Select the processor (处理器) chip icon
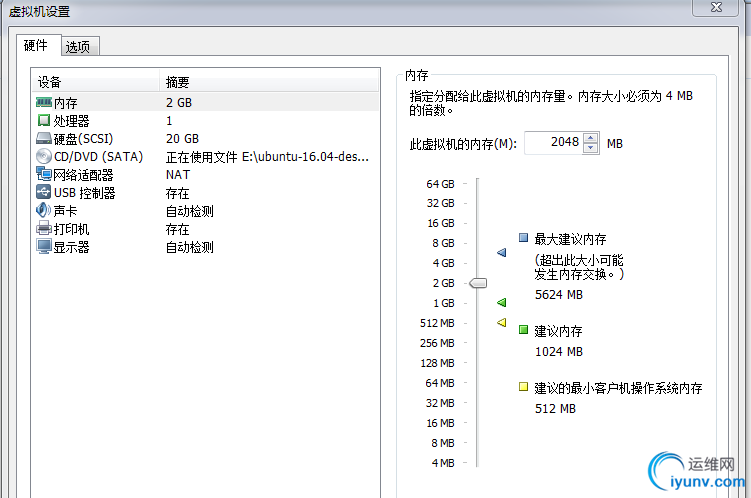Viewport: 751px width, 498px height. [x=44, y=120]
